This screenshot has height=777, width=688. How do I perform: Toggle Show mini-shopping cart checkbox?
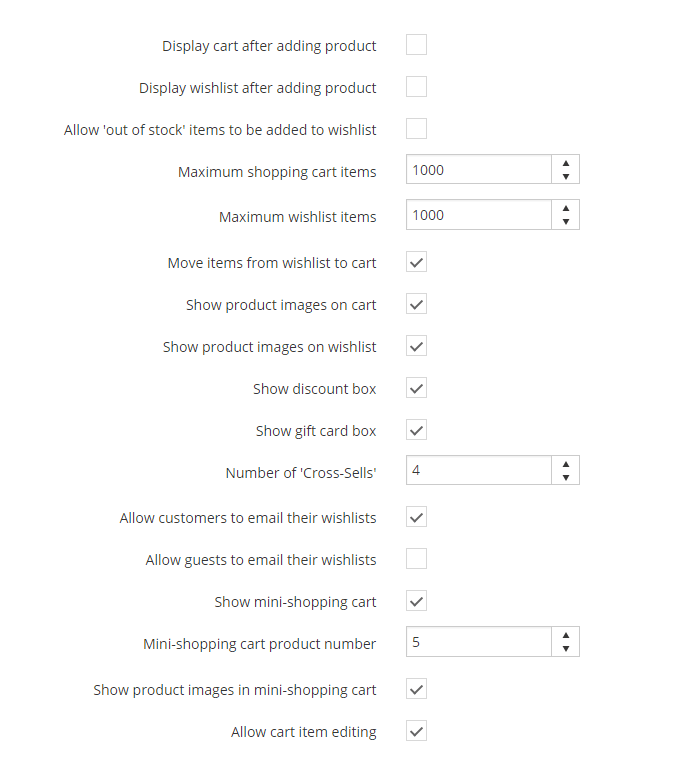[416, 601]
